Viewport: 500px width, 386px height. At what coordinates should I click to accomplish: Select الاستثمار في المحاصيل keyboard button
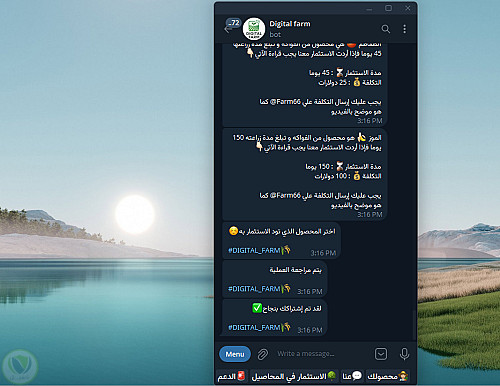coord(294,377)
